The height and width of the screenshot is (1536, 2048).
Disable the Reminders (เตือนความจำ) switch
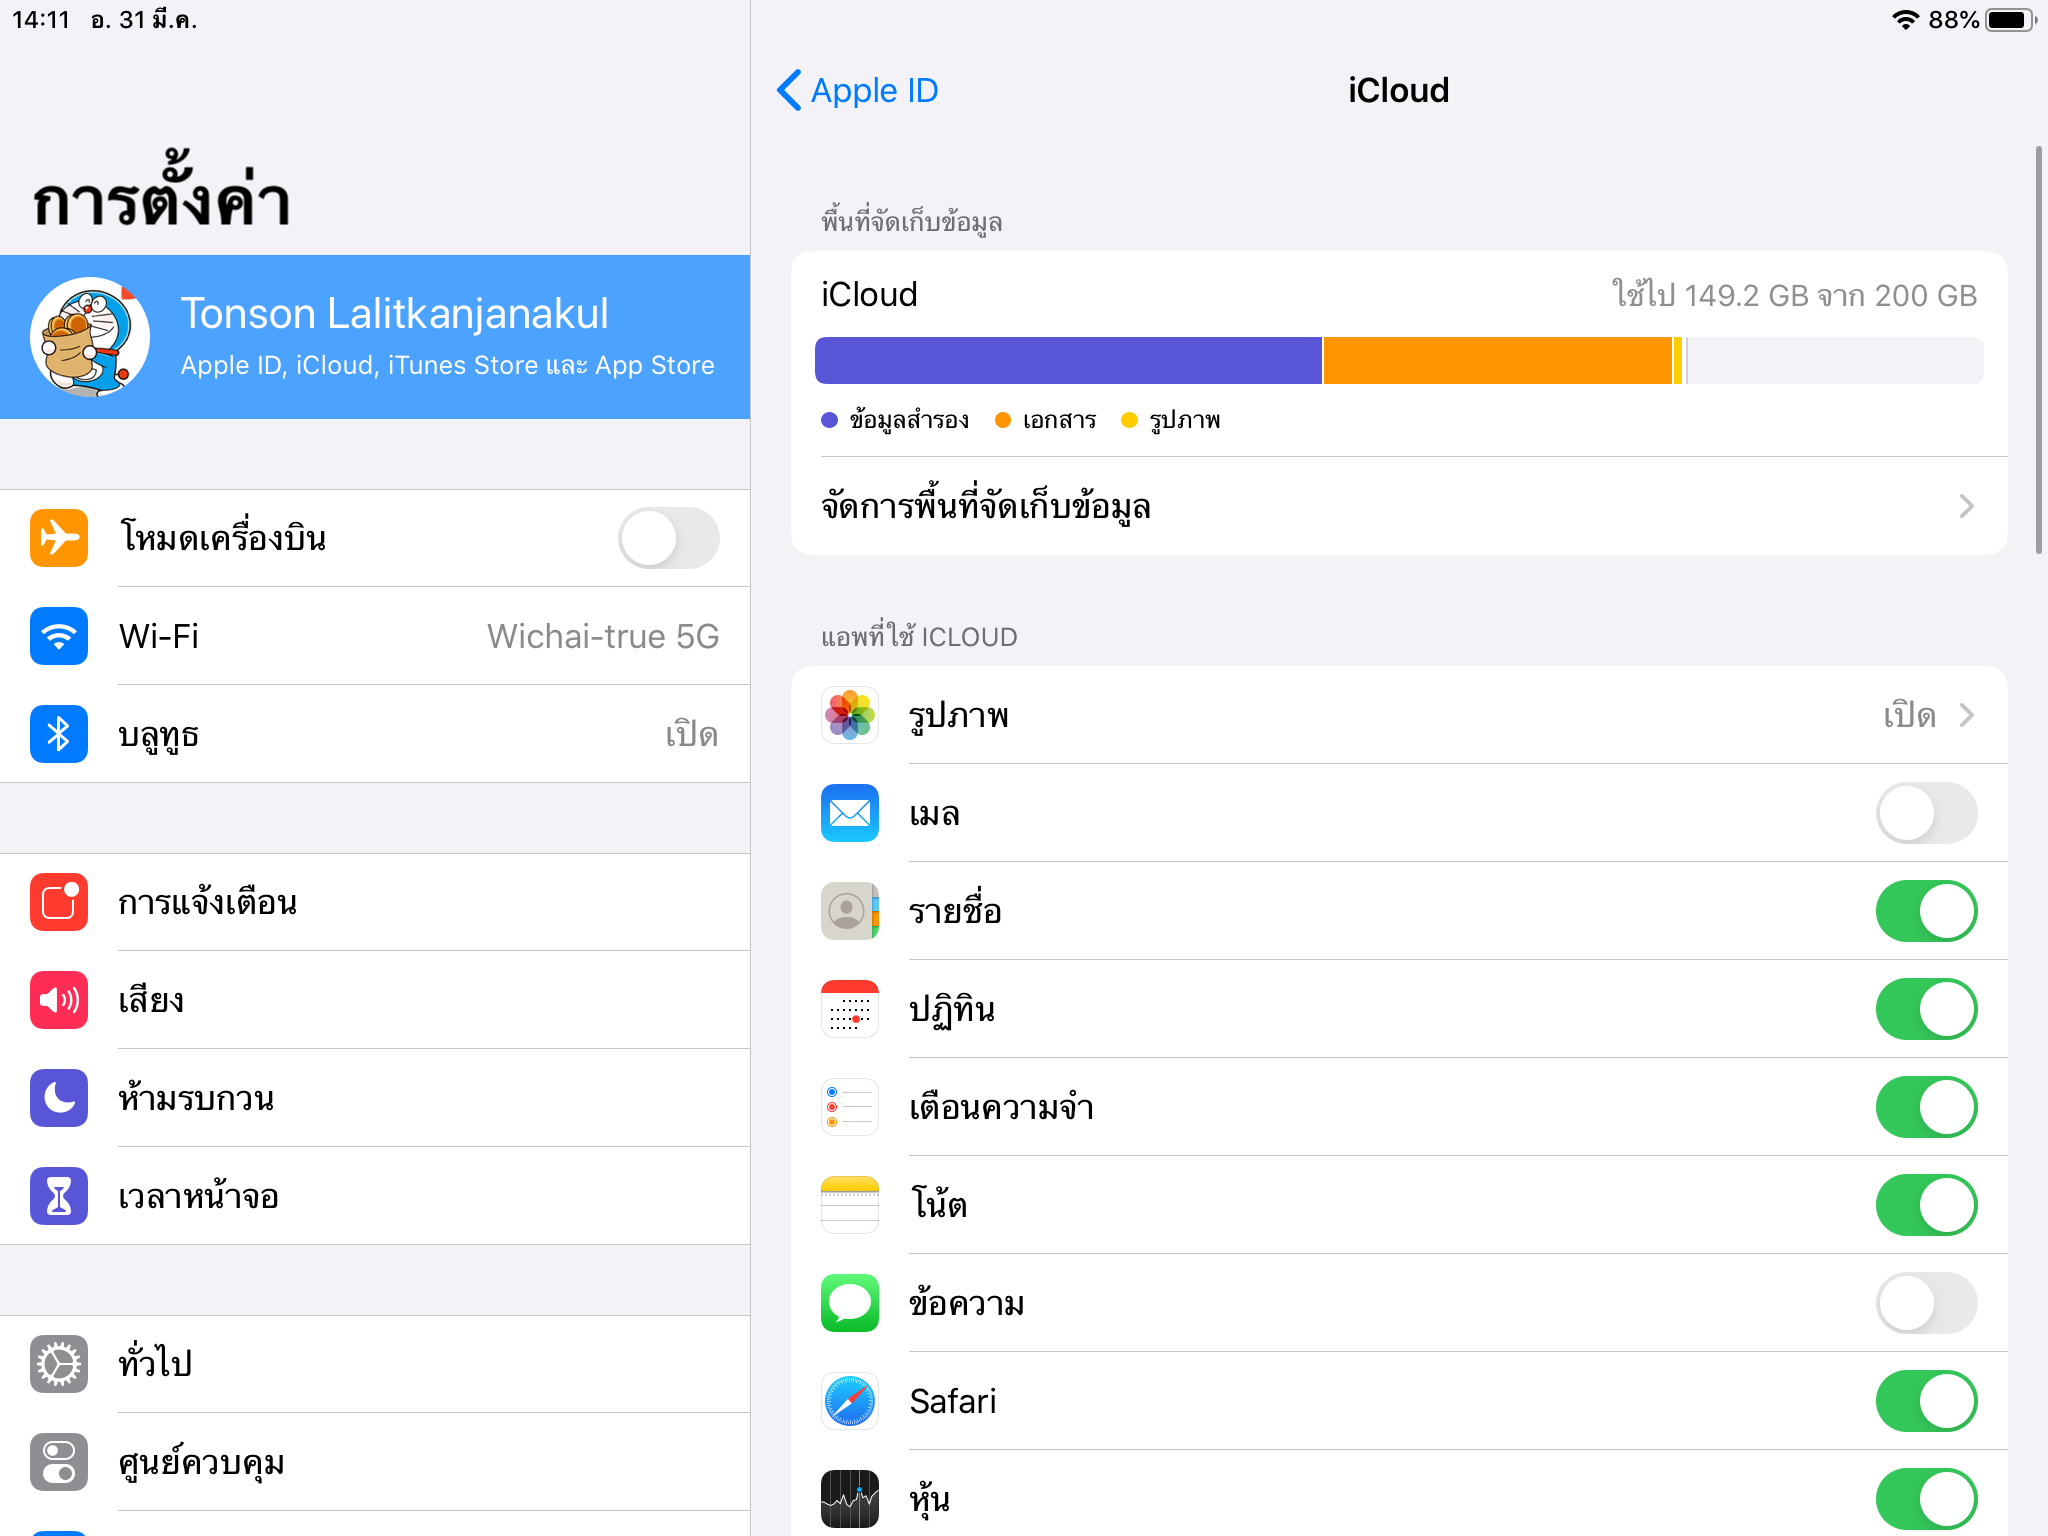(x=1926, y=1107)
